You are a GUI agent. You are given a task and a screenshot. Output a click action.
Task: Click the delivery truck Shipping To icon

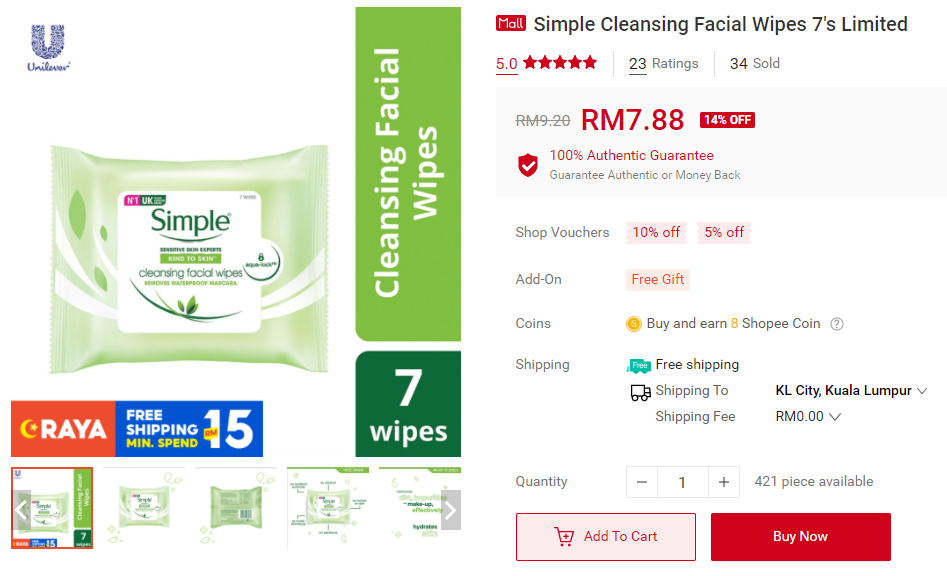pos(640,392)
